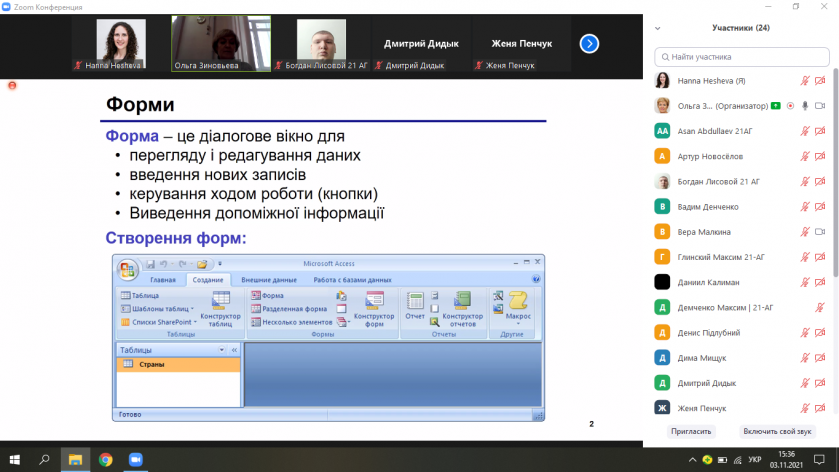839x472 pixels.
Task: Collapse the Участники panel with the chevron
Action: click(x=659, y=28)
